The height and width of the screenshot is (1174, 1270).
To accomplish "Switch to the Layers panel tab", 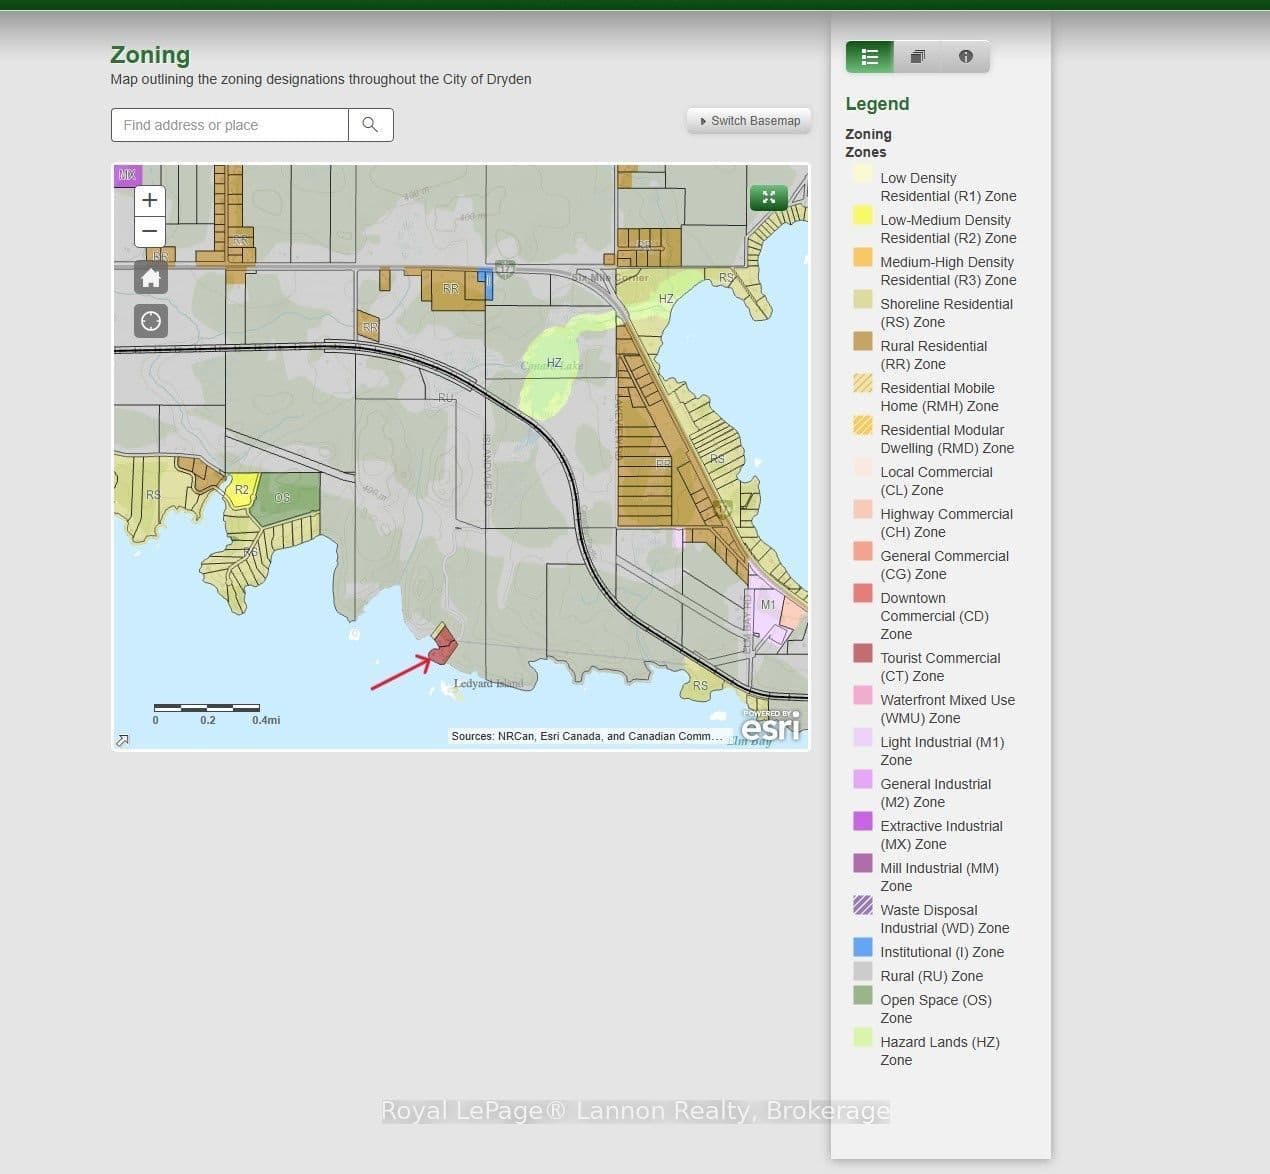I will (x=918, y=57).
